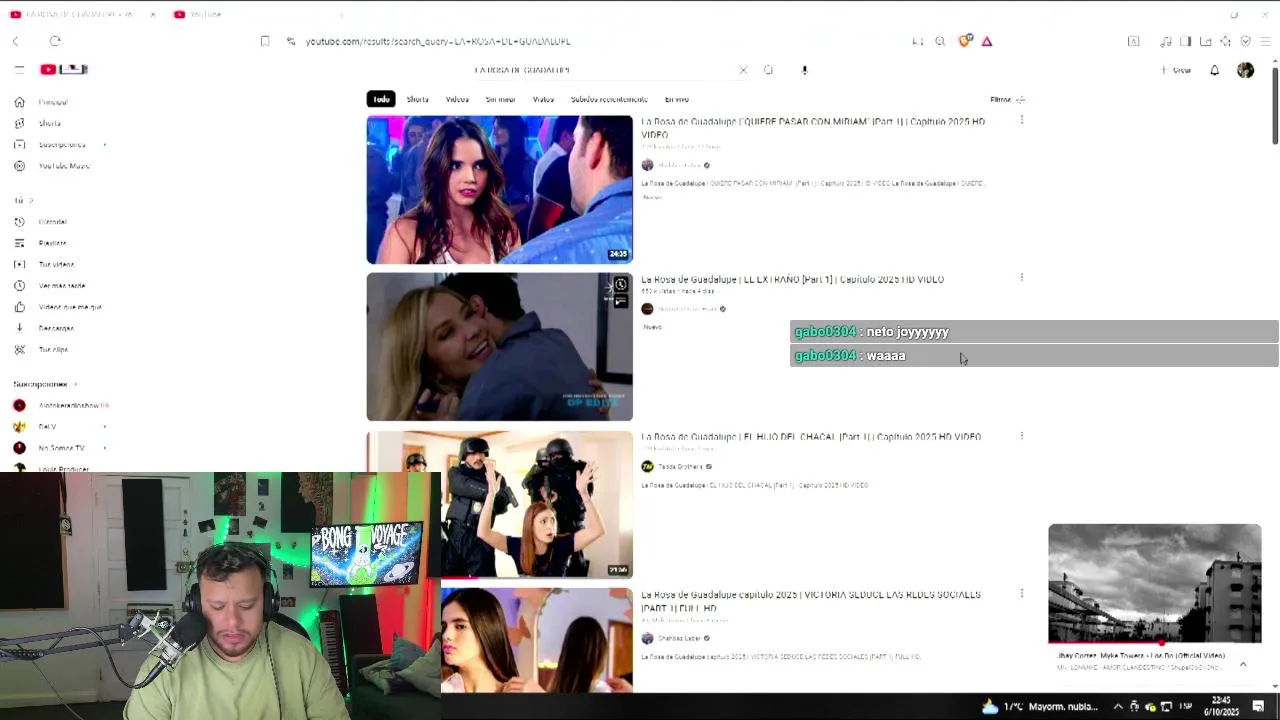Open the Filtros options
This screenshot has width=1280, height=720.
point(1007,99)
